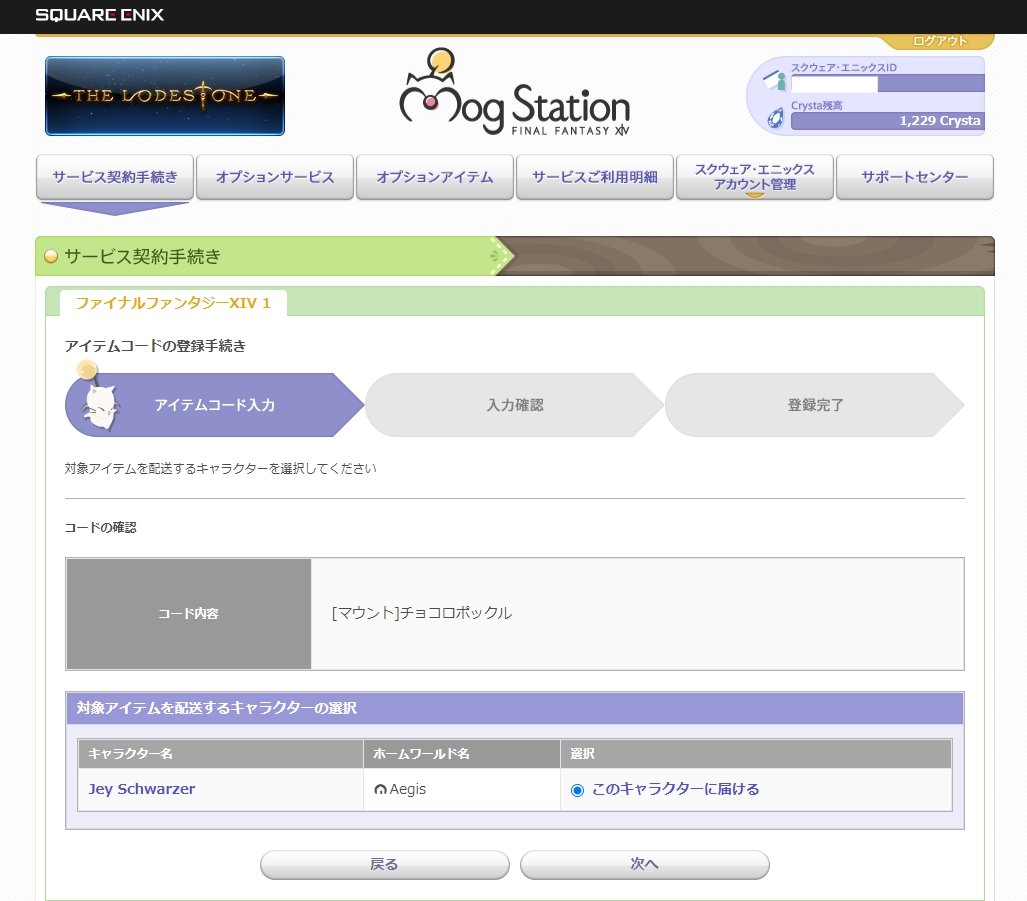Switch to ファイナルファンタジーXIV 1 tab
1027x901 pixels.
point(173,303)
